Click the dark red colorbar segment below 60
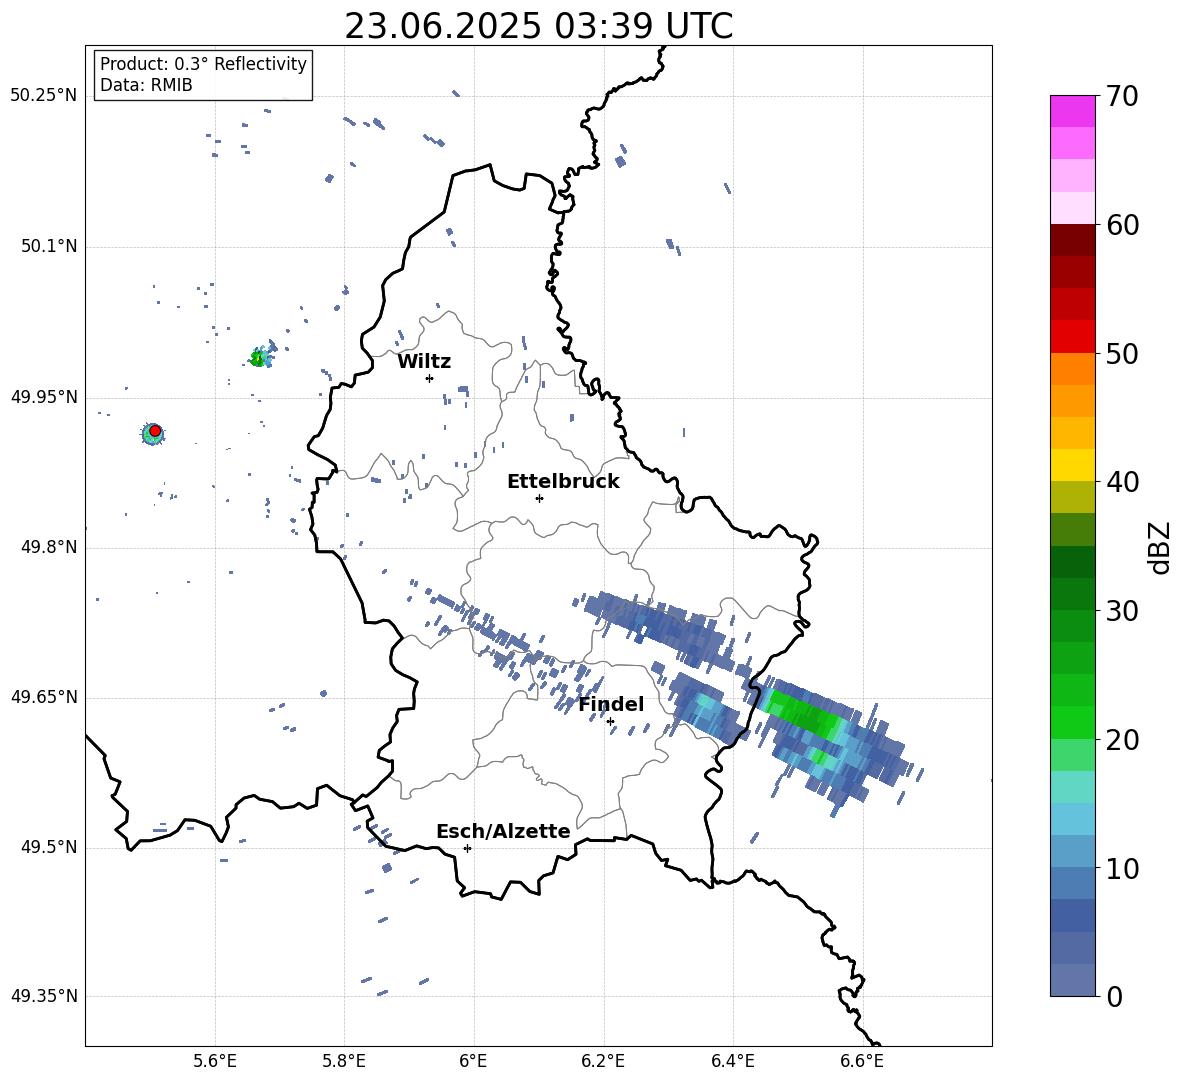 click(1072, 239)
